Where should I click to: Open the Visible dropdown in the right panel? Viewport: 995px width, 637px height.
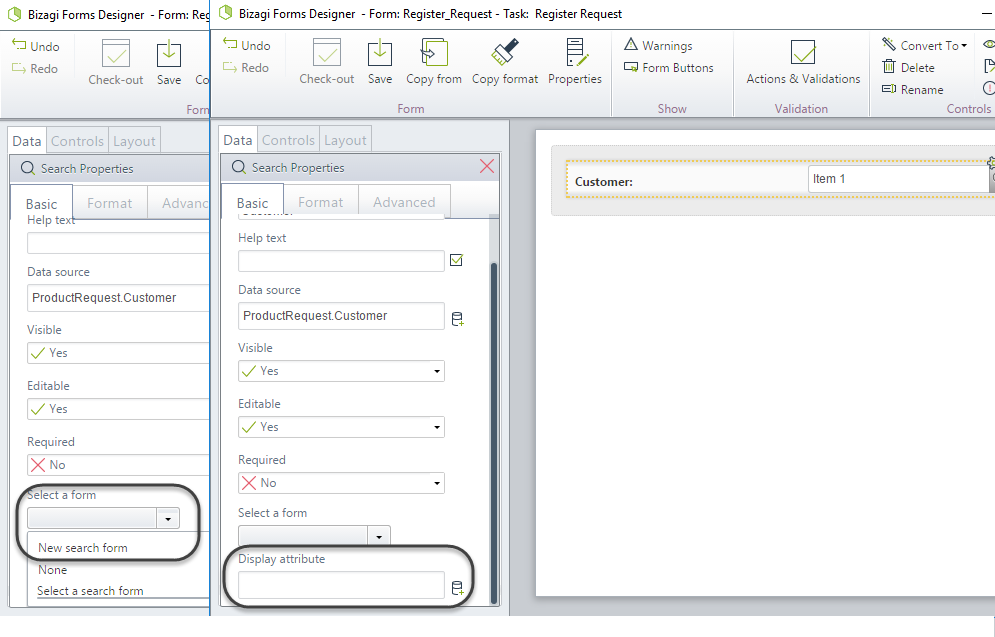tap(341, 371)
